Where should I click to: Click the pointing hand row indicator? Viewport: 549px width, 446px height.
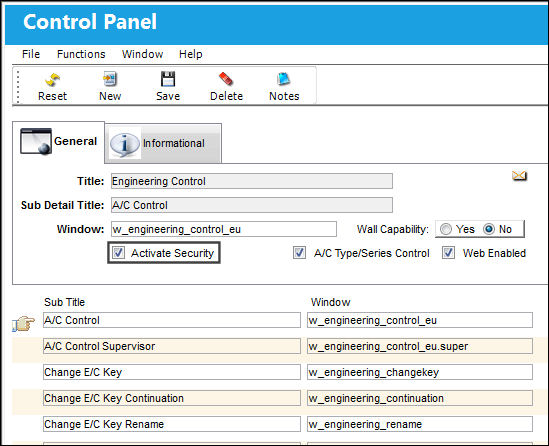click(24, 323)
